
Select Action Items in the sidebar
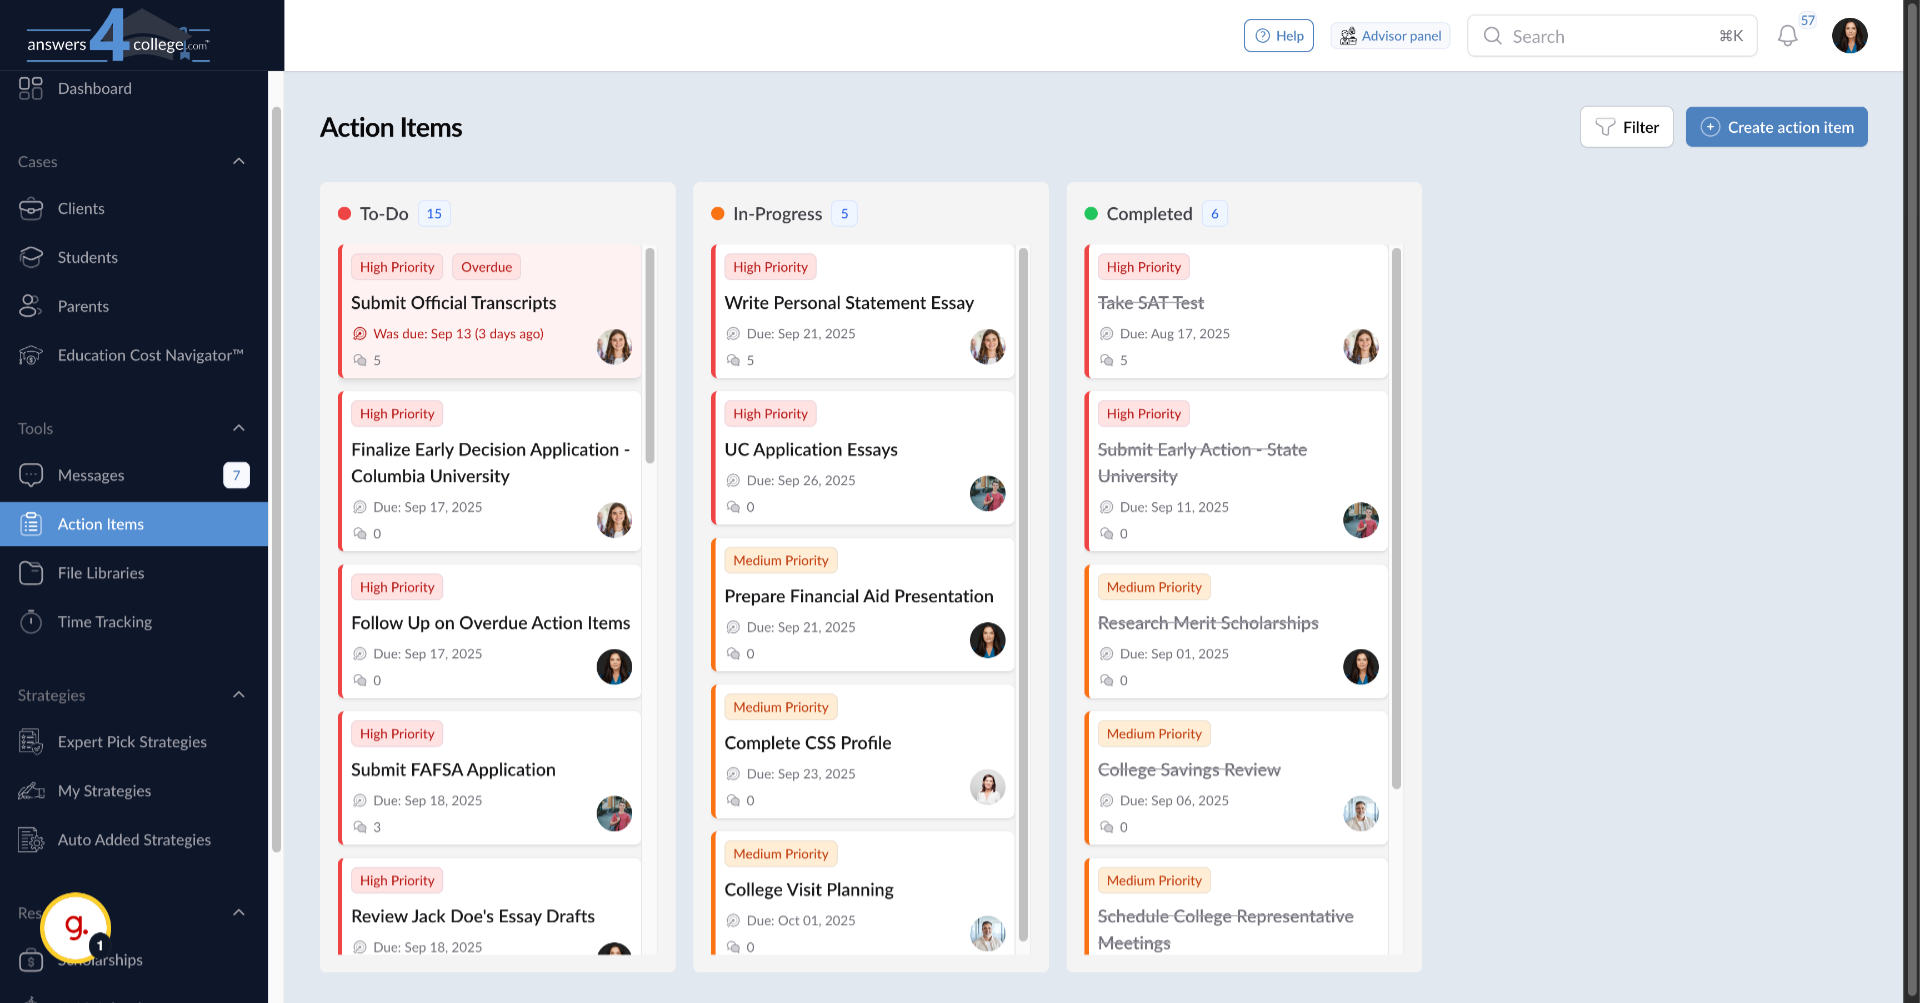pos(102,523)
